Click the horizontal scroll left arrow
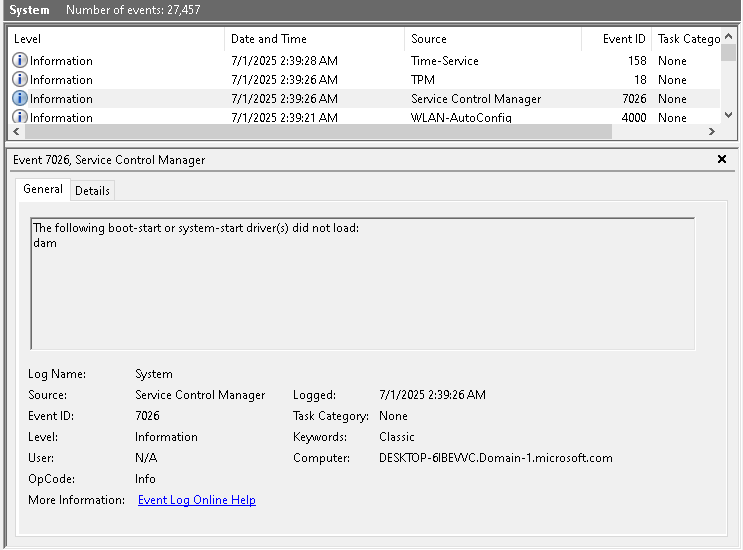Image resolution: width=743 pixels, height=550 pixels. coord(17,131)
